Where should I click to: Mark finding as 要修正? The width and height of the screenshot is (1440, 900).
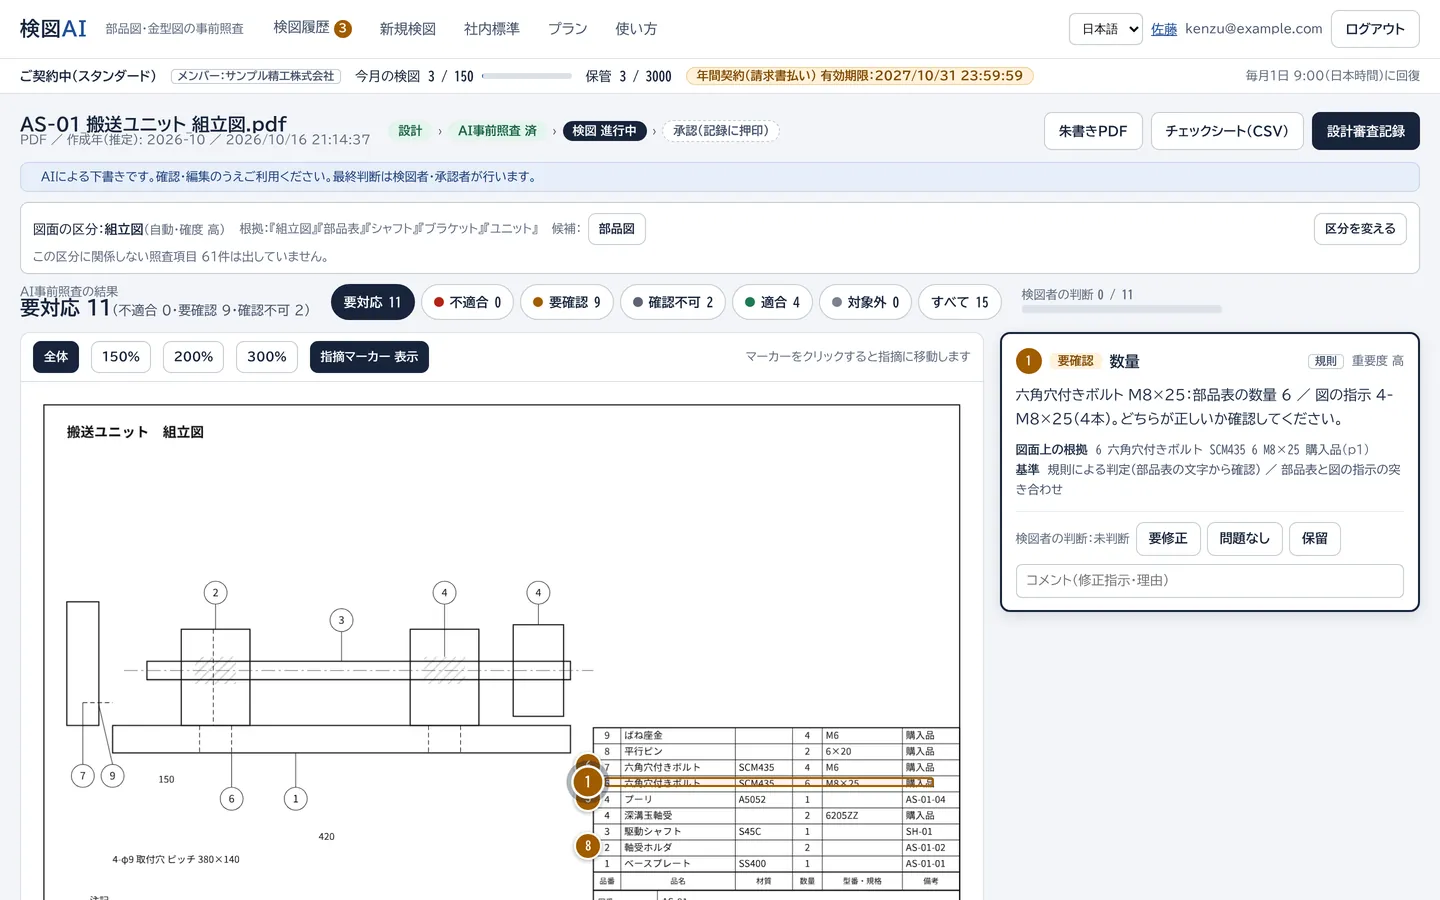1168,539
